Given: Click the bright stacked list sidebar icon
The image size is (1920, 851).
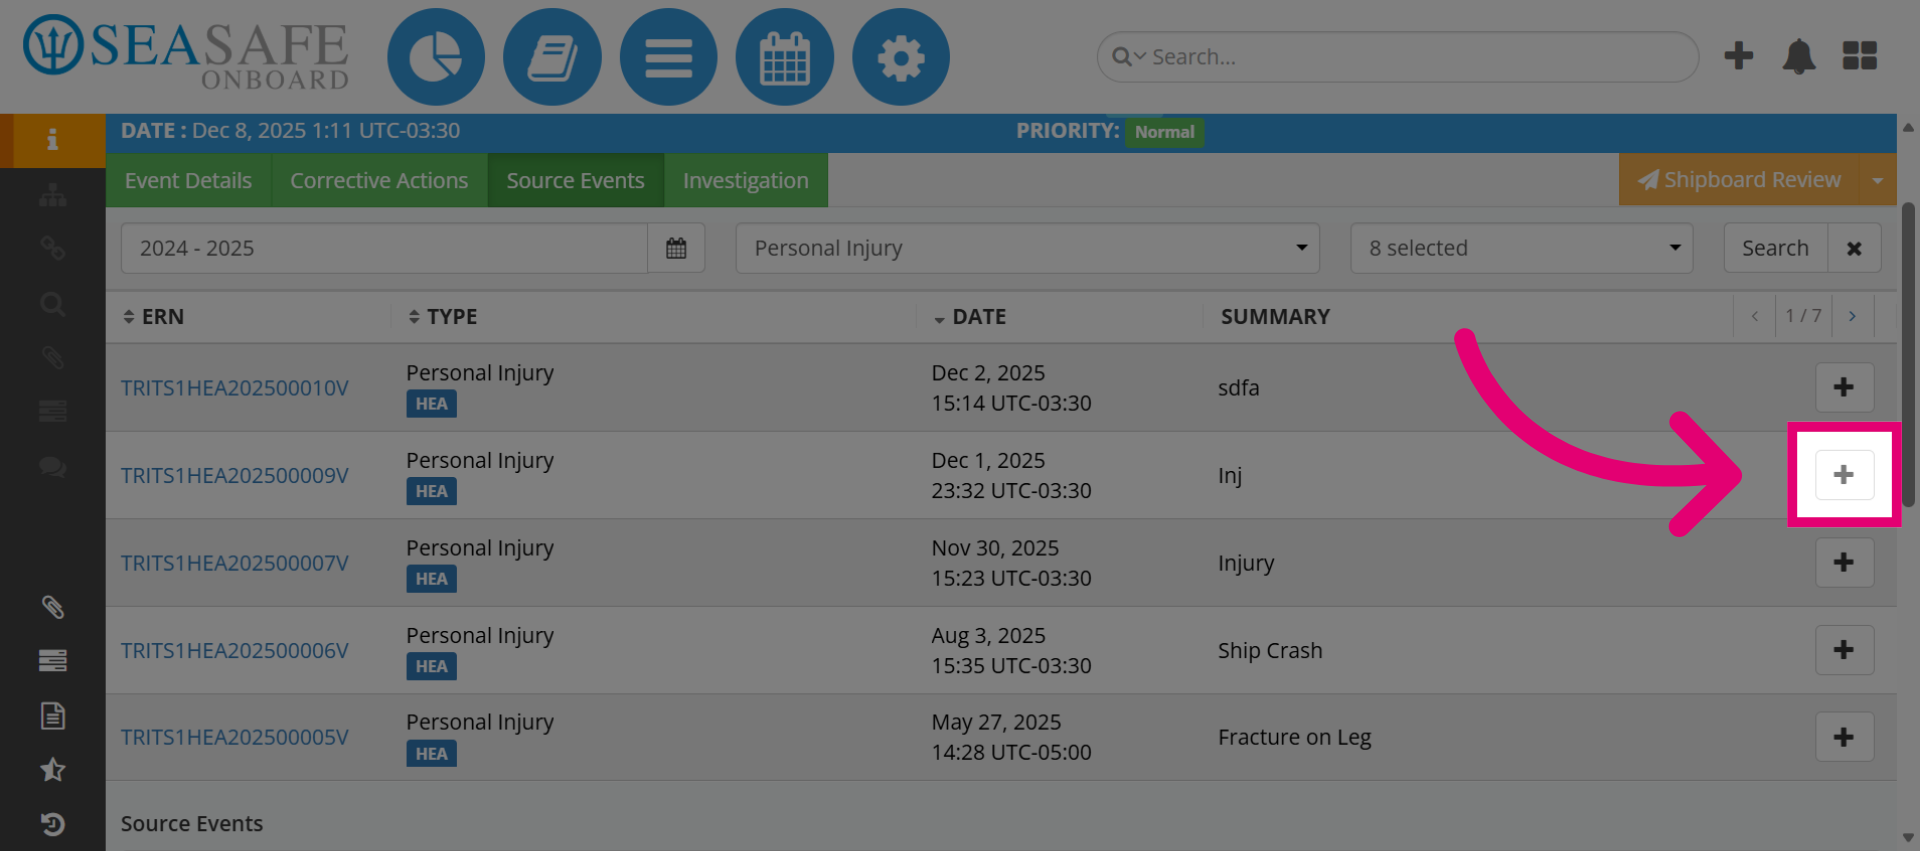Looking at the screenshot, I should (x=52, y=660).
